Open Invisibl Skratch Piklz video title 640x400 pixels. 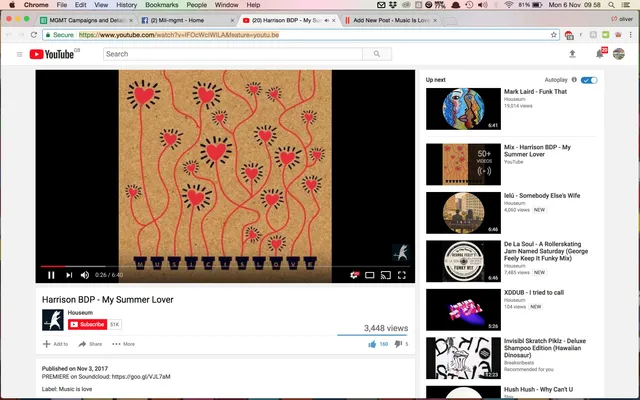click(x=545, y=348)
